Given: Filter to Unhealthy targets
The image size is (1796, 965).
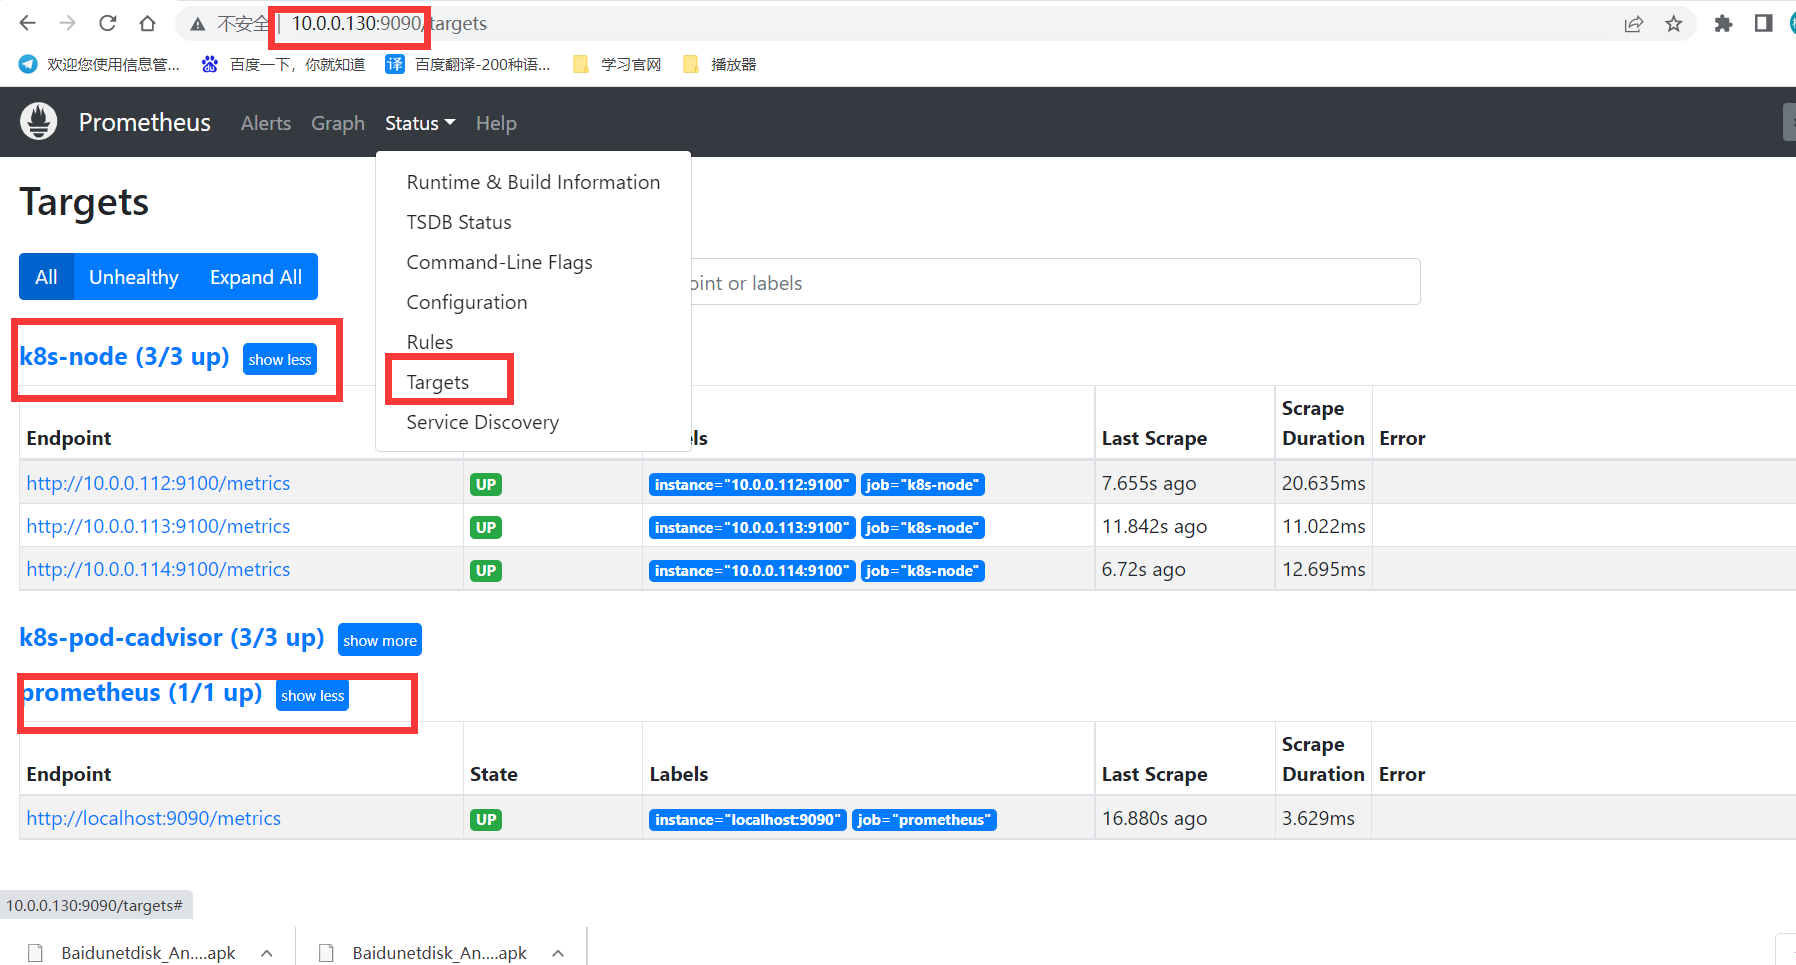Looking at the screenshot, I should coord(134,277).
